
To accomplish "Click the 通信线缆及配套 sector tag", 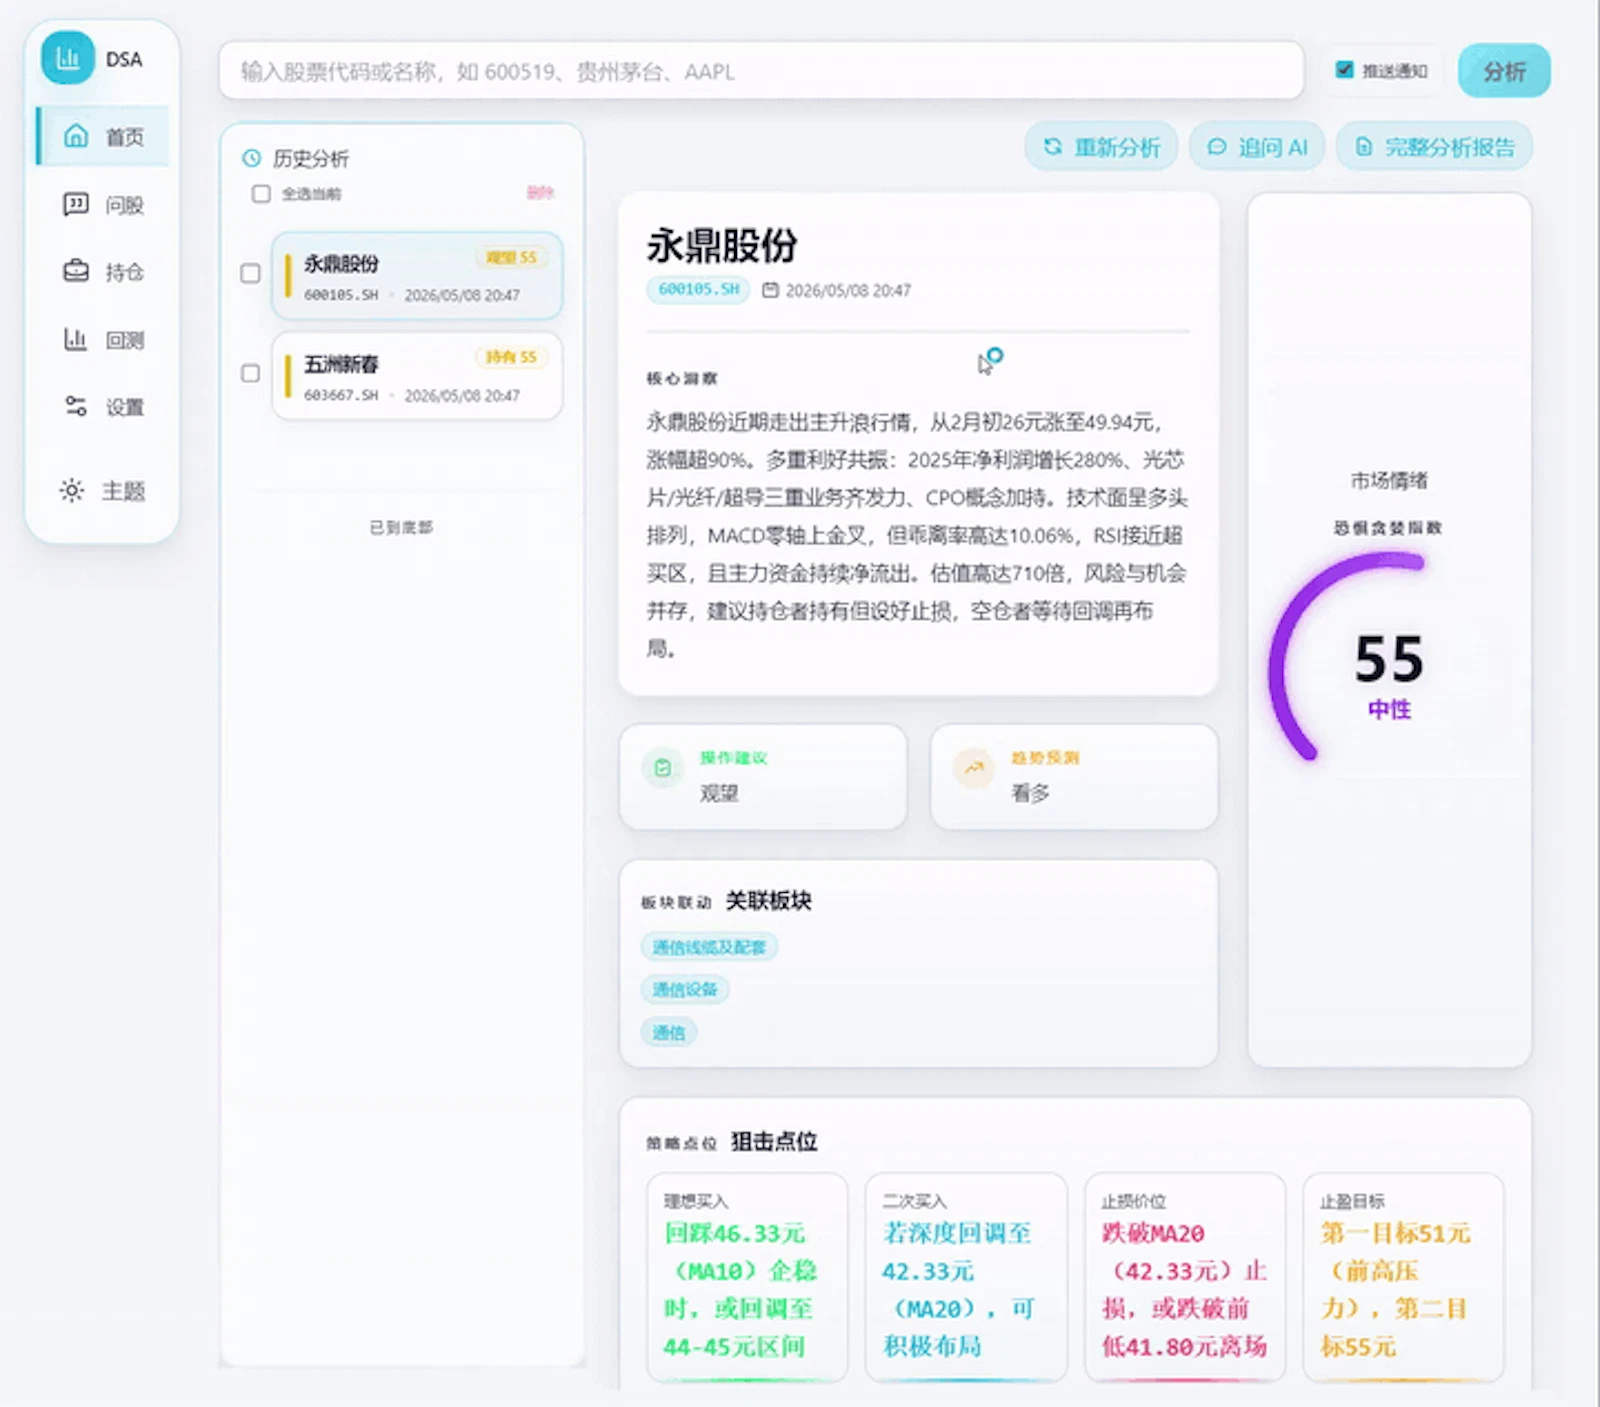I will (709, 946).
